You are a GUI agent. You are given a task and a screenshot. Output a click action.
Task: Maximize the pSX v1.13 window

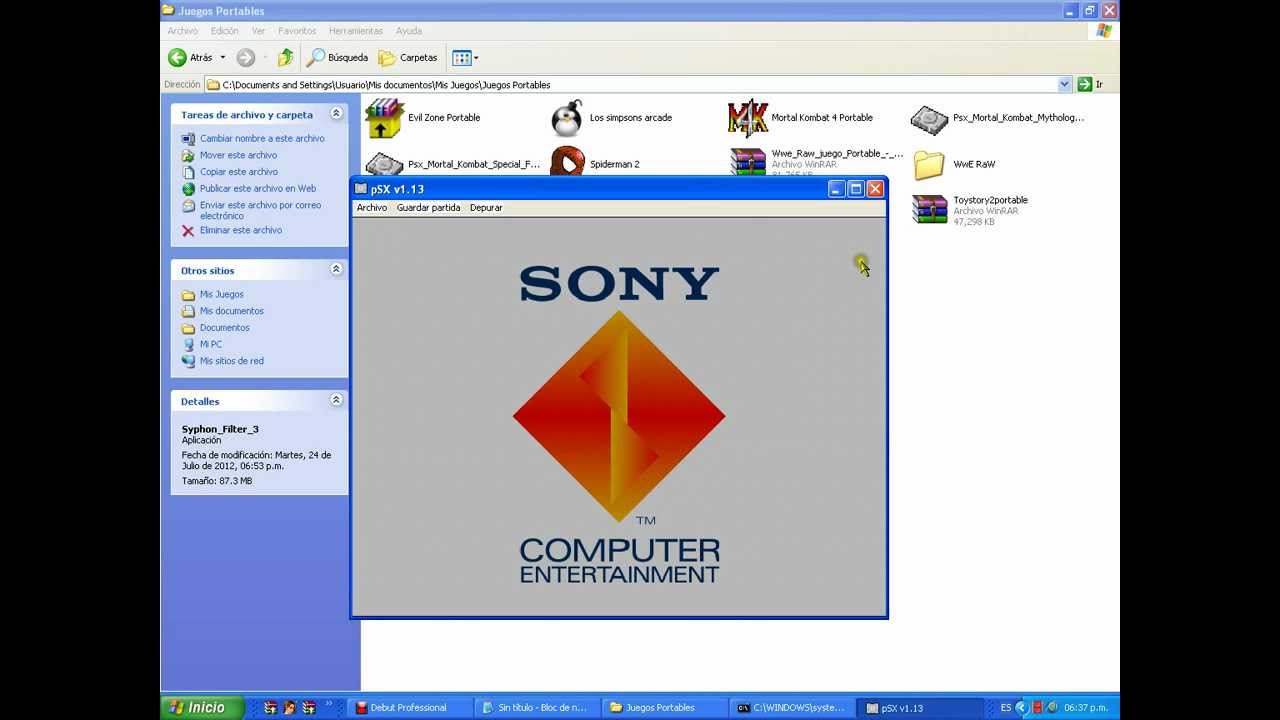pos(856,189)
